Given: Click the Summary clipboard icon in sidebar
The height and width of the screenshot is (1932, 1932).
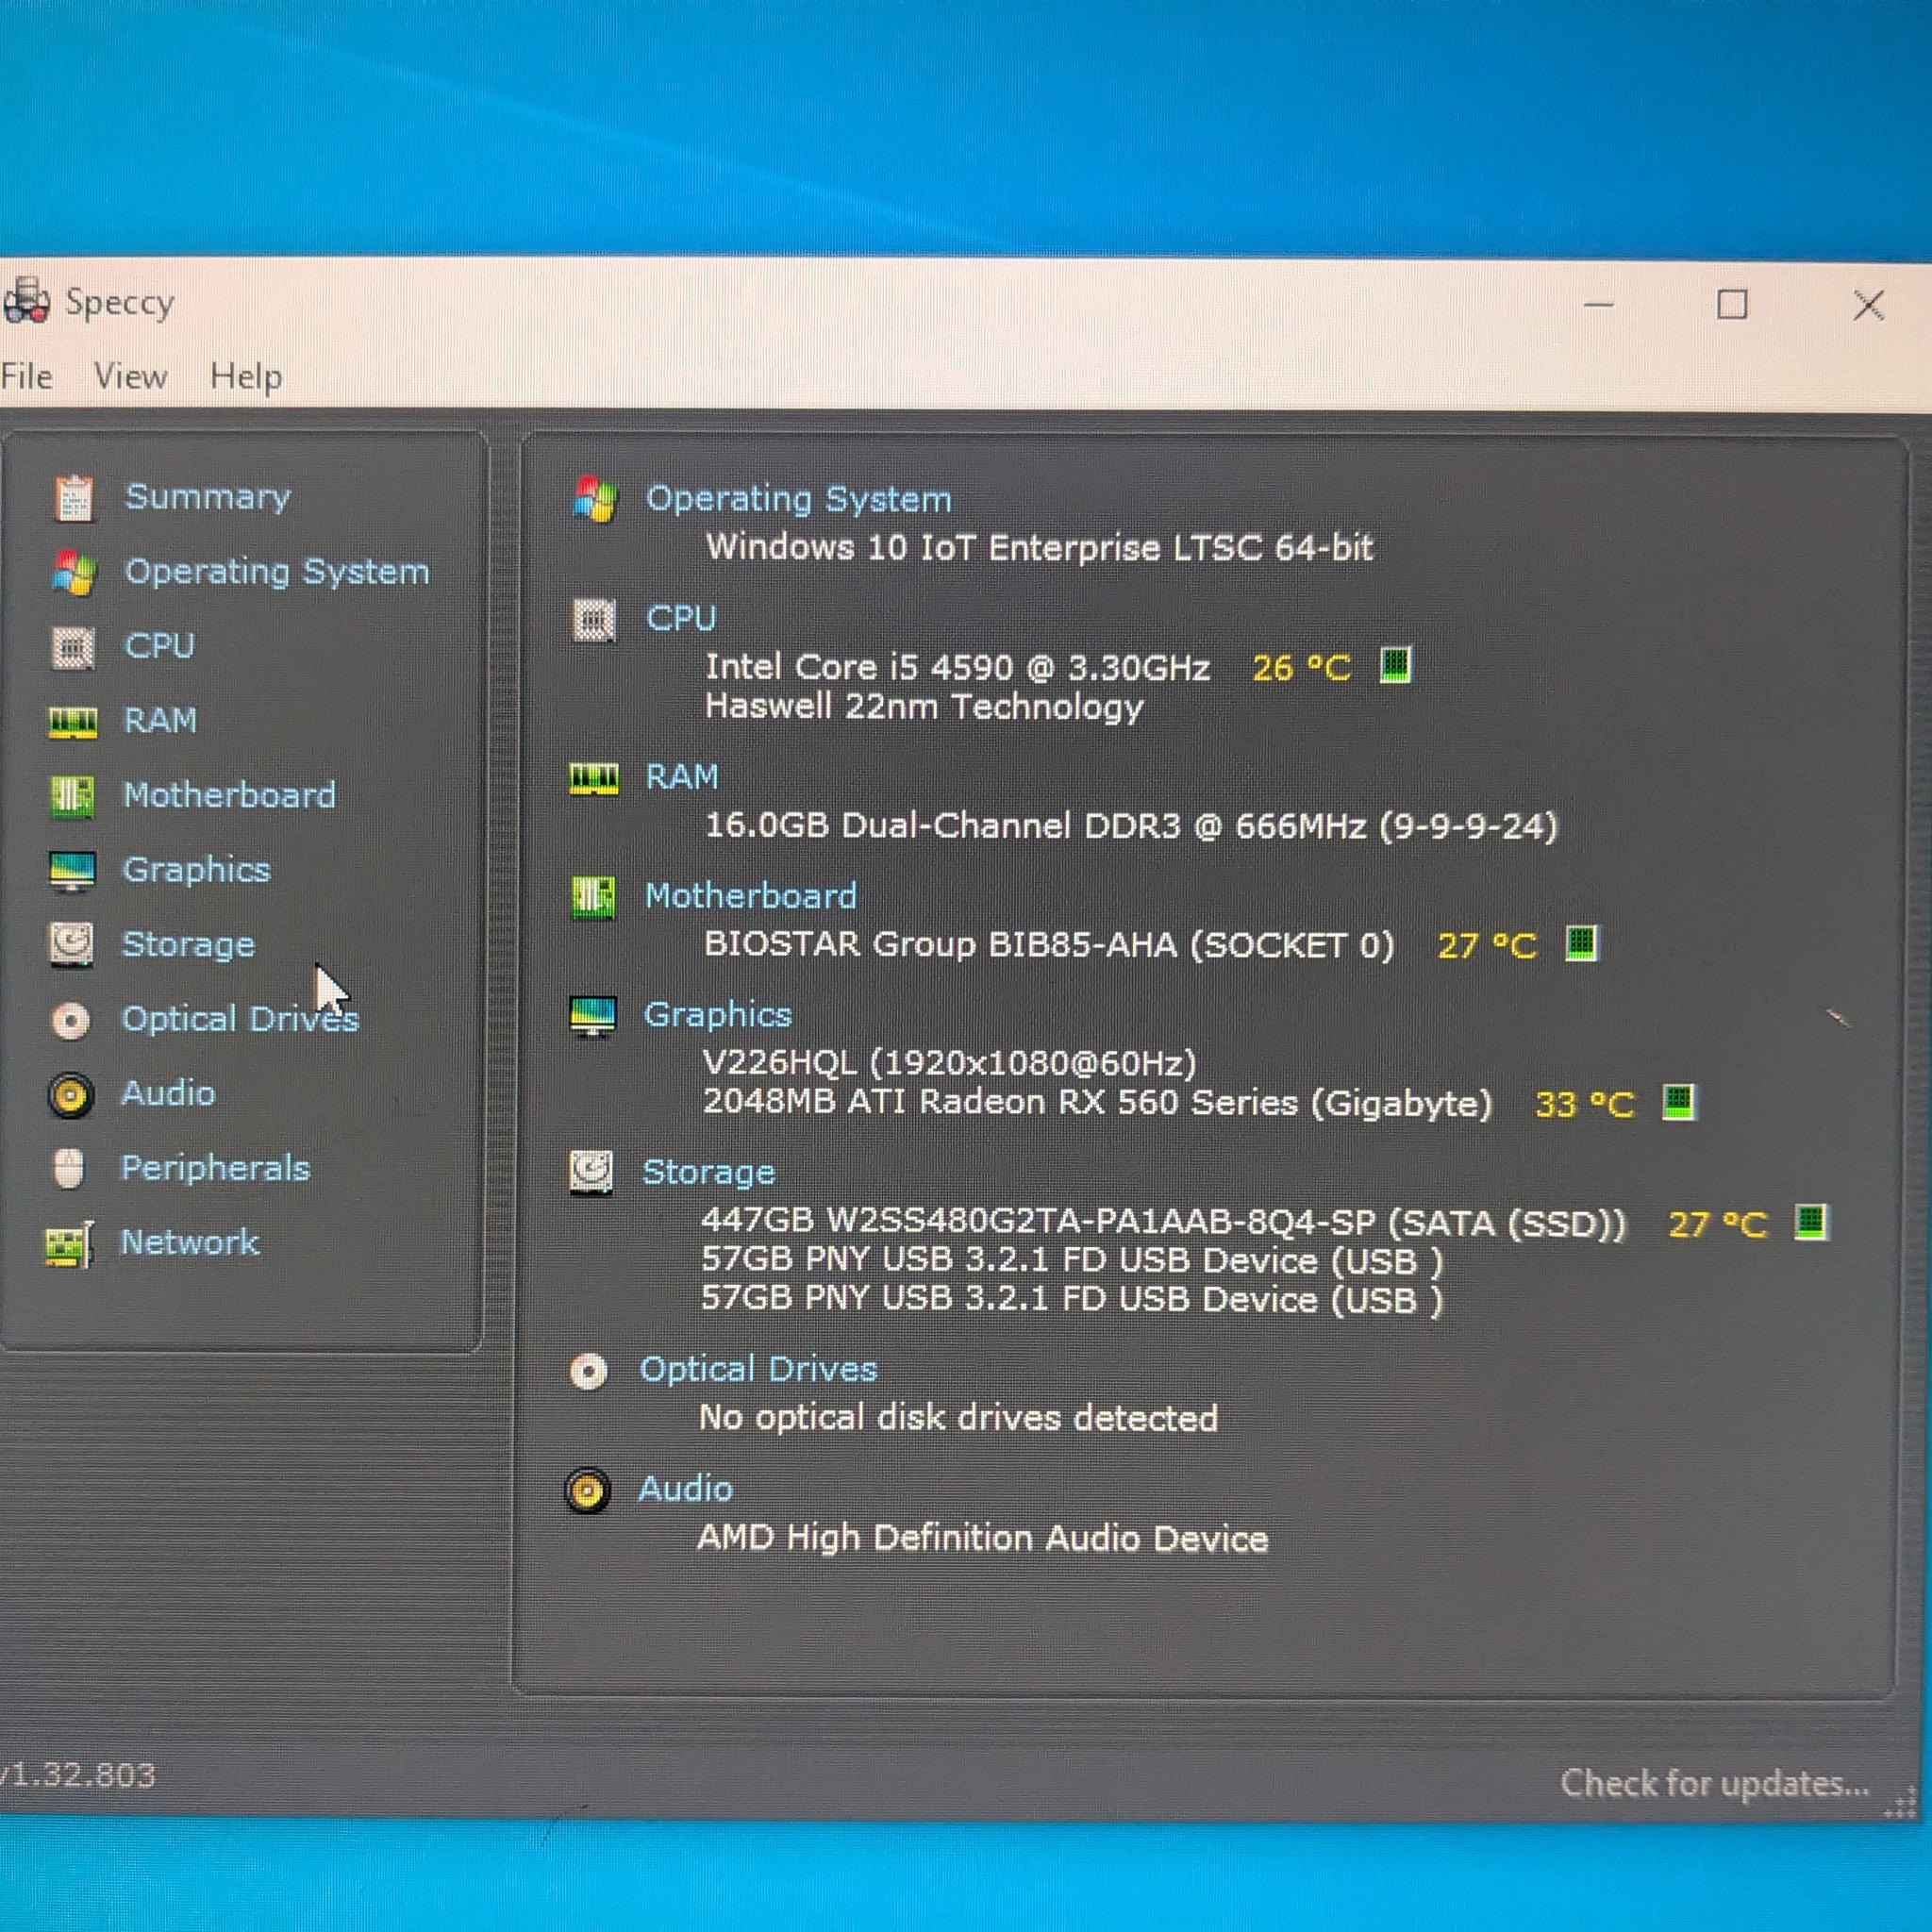Looking at the screenshot, I should [74, 498].
